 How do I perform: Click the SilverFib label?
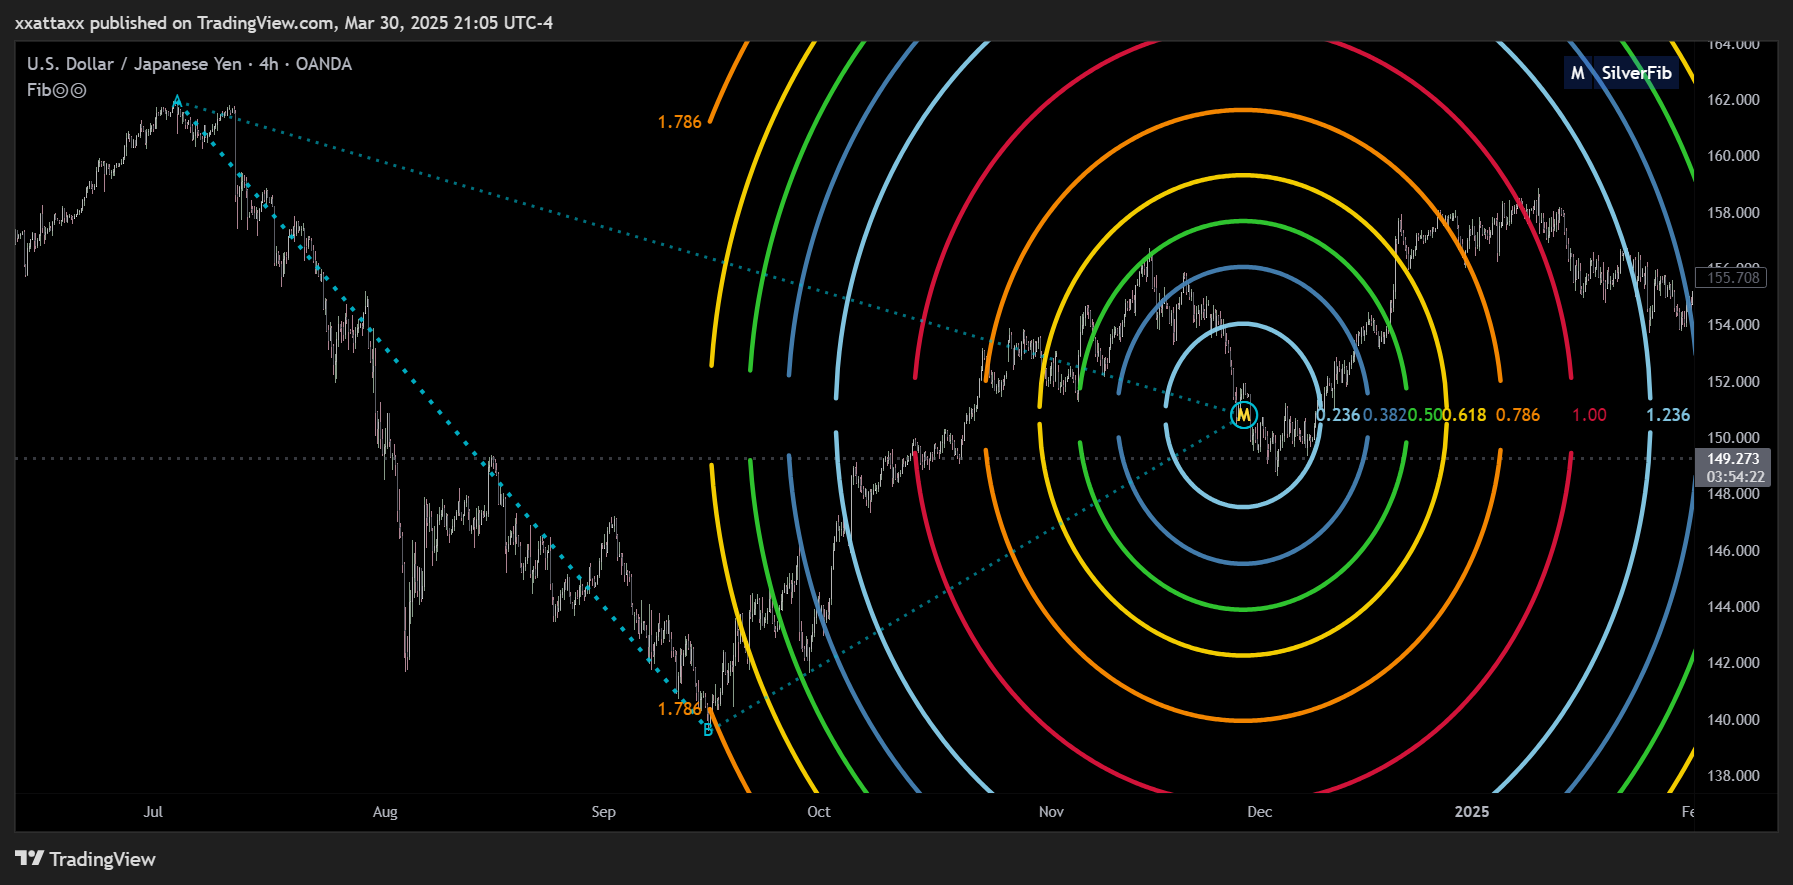click(1636, 73)
